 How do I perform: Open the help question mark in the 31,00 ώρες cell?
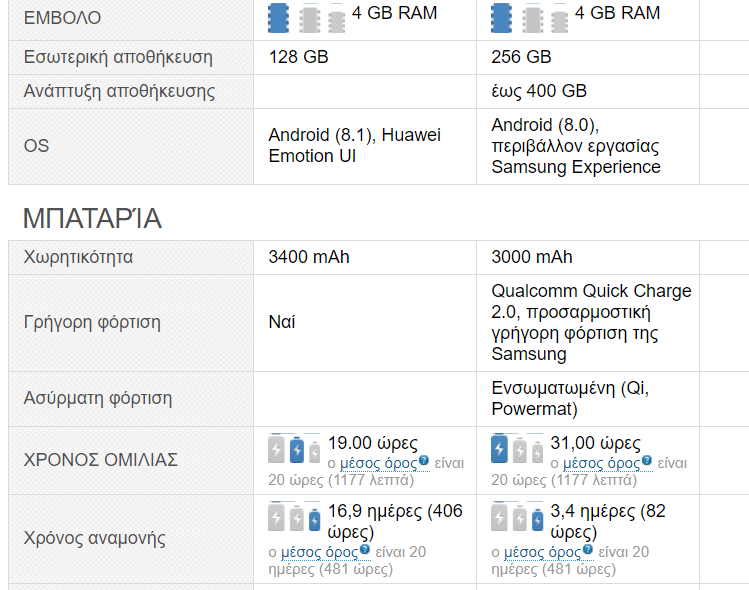(x=646, y=461)
